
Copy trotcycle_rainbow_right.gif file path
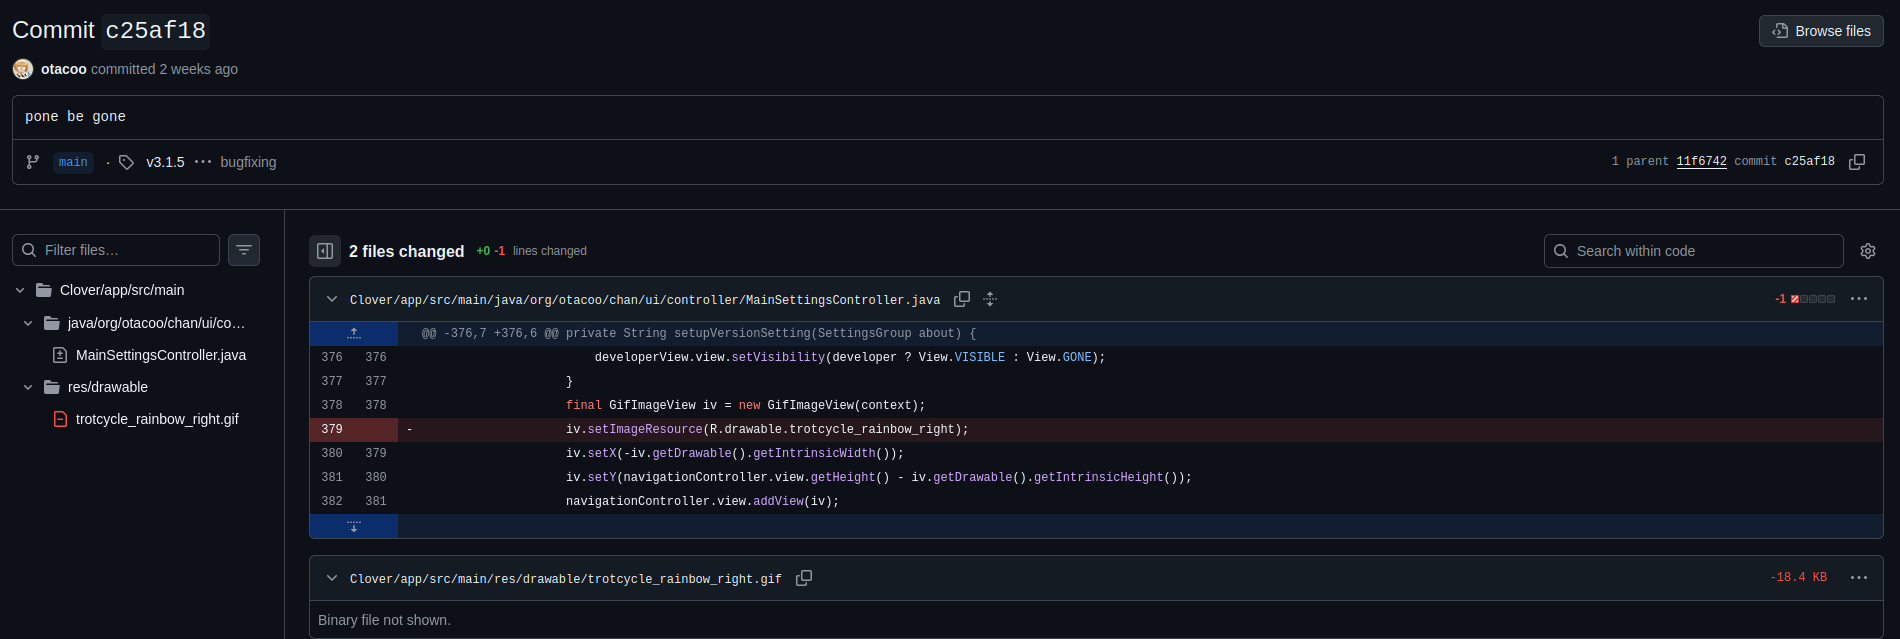804,578
